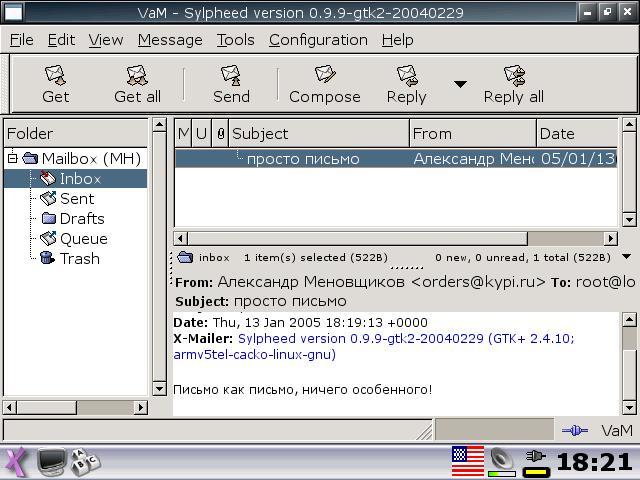Sort by the Date column header
640x480 pixels.
click(x=577, y=133)
